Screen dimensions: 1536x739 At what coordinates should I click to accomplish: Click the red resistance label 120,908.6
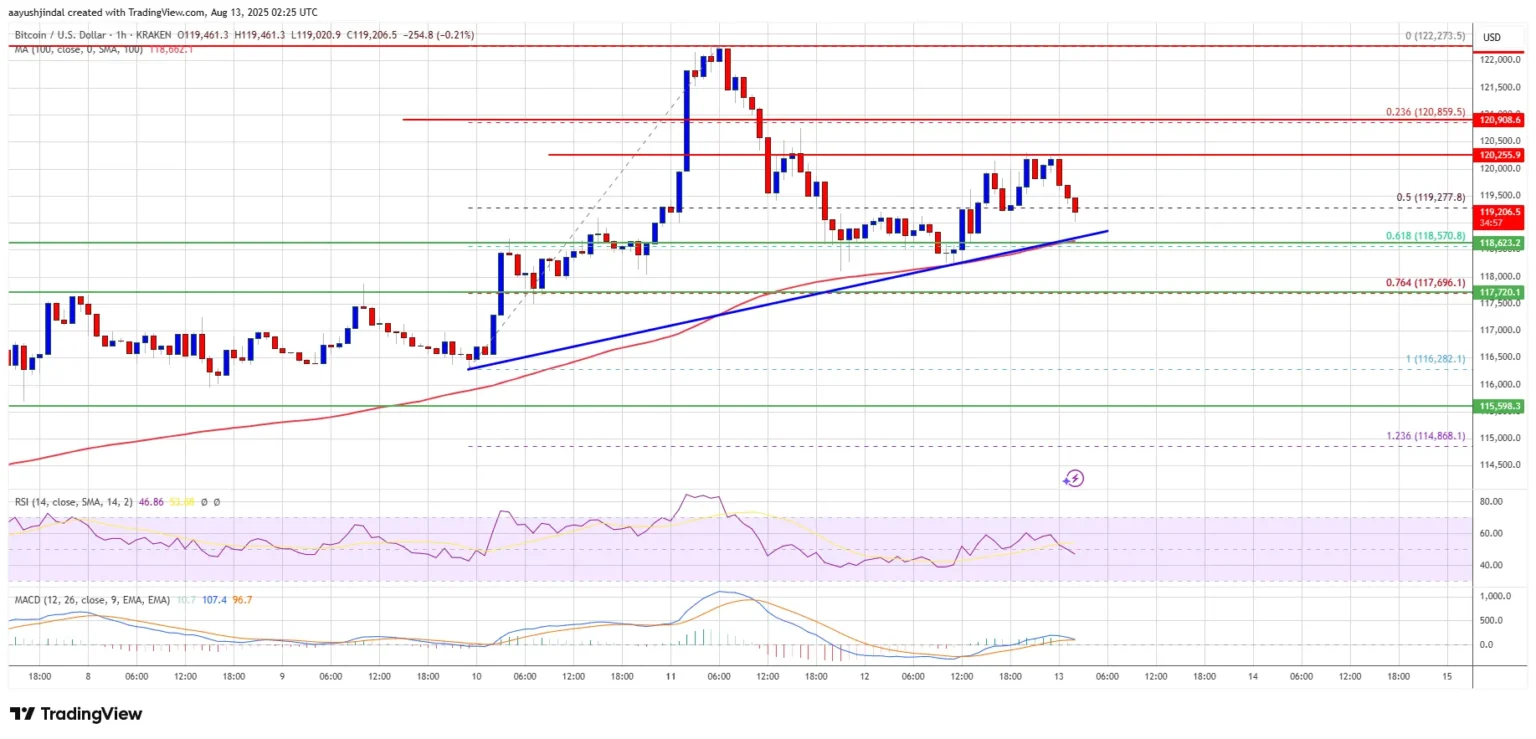(1498, 119)
